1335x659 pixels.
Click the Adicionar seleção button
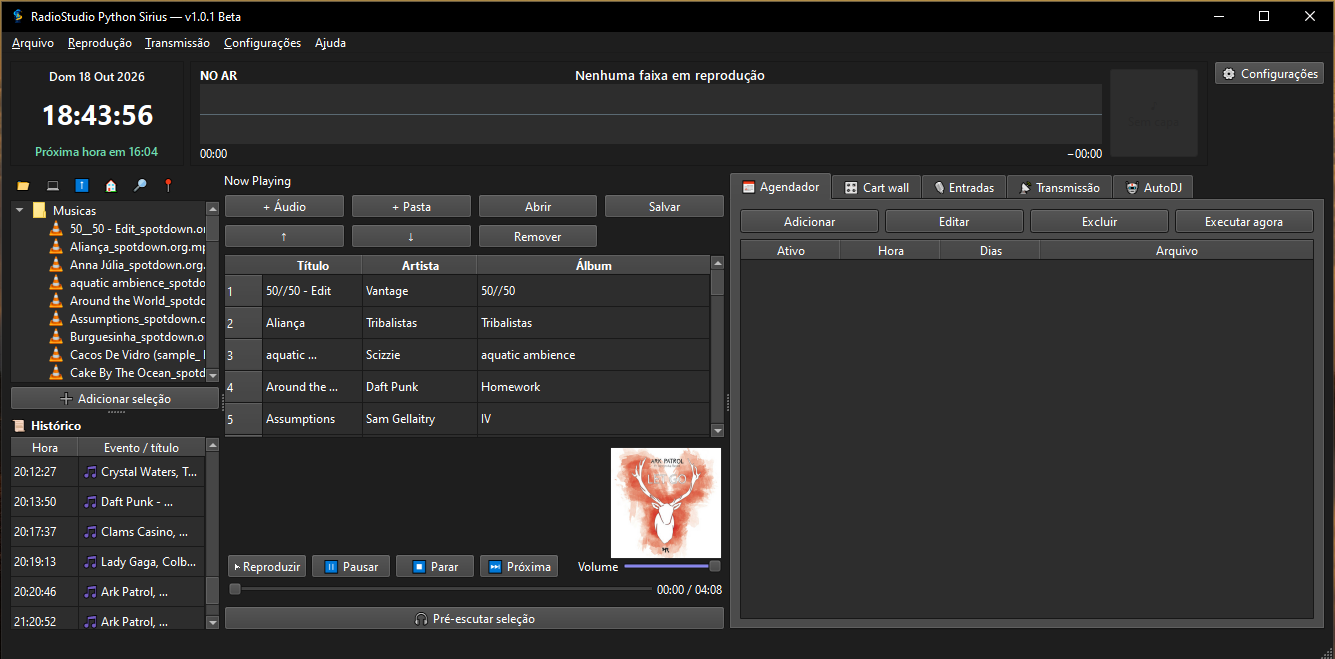115,398
